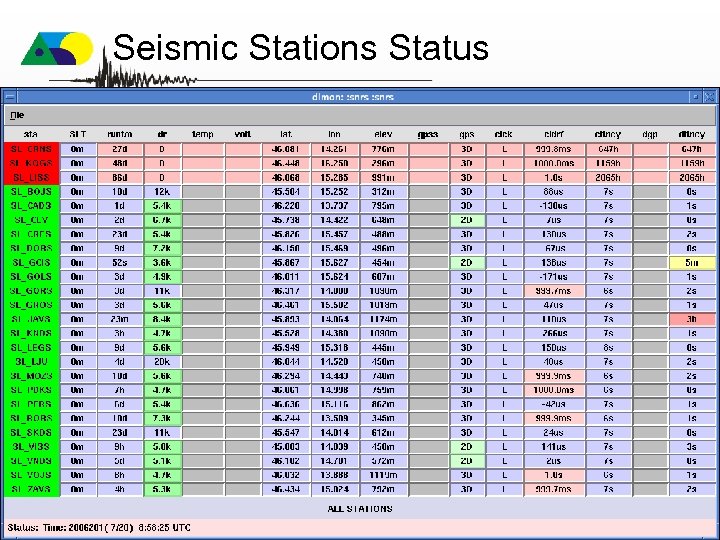Click the '2065h' cell under cltncy column
Screen dimensions: 720x540
pyautogui.click(x=608, y=178)
